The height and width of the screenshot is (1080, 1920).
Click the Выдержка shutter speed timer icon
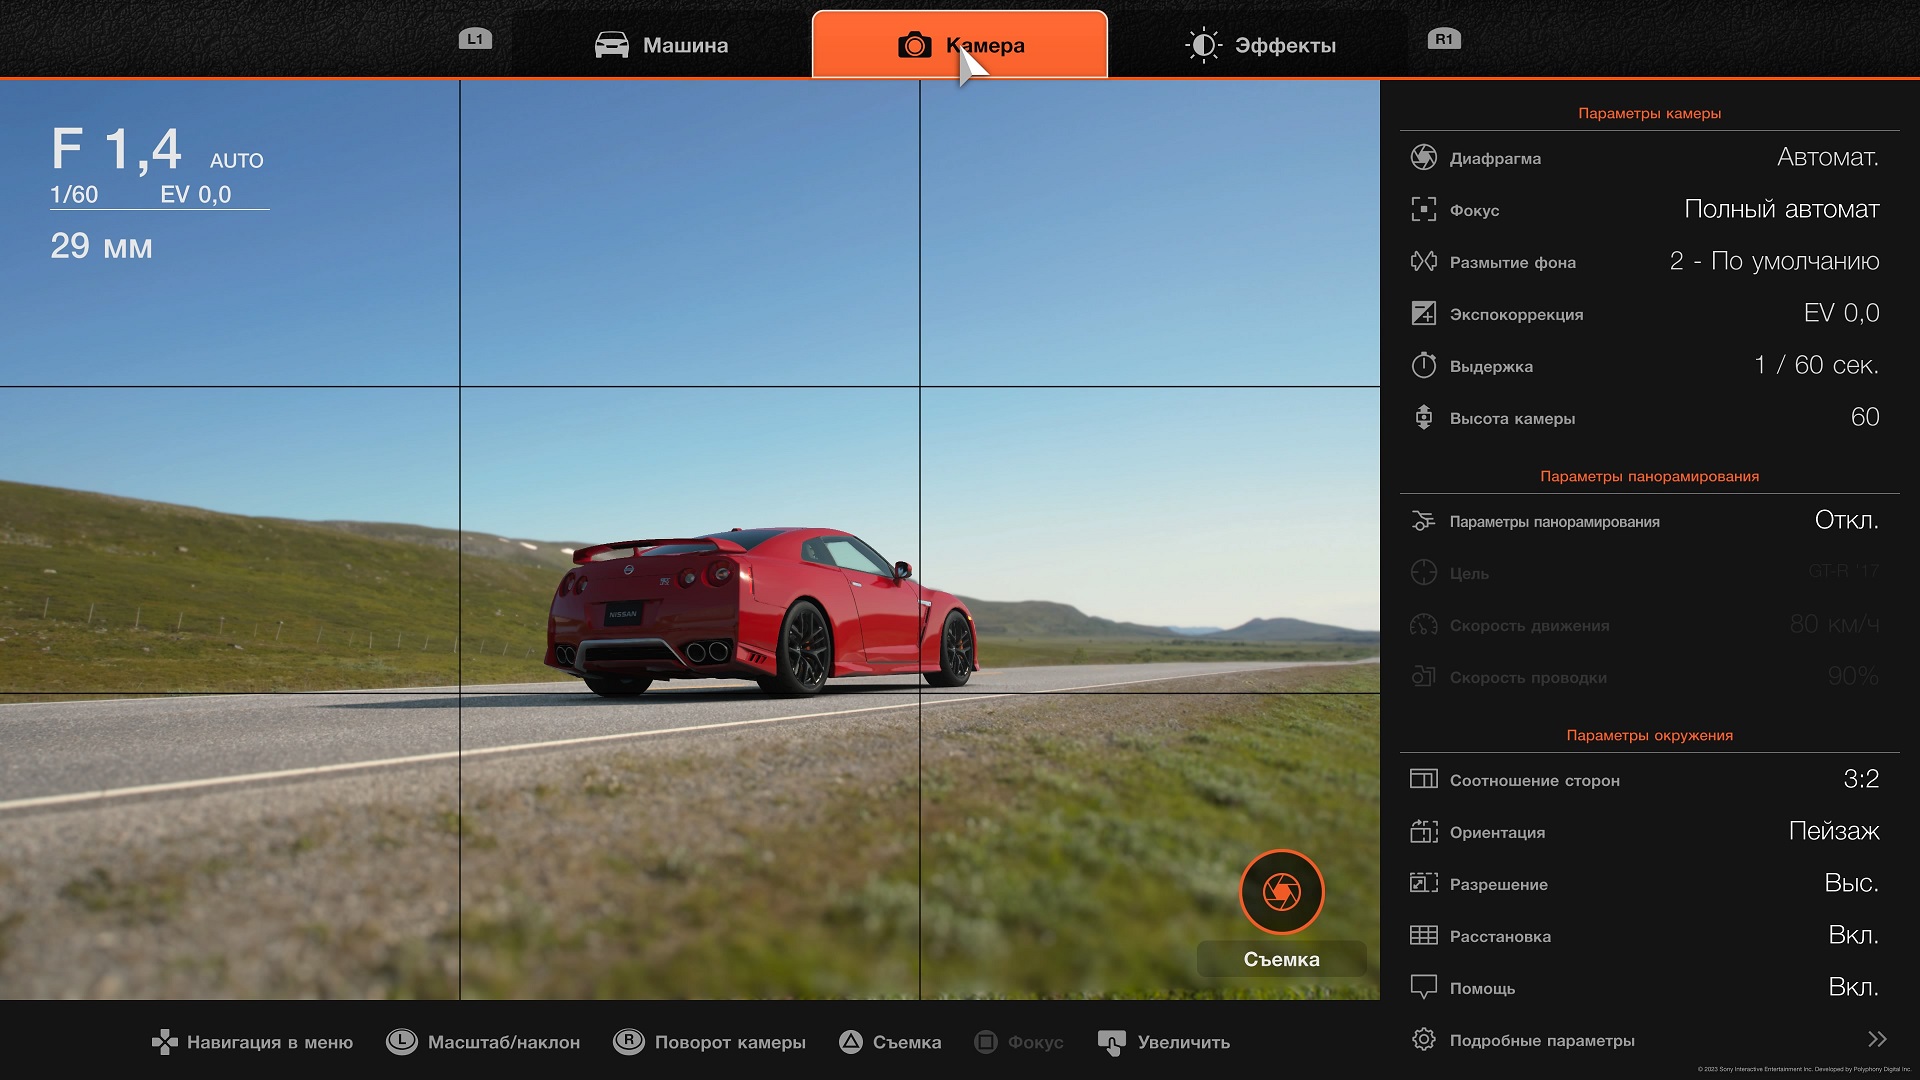point(1423,366)
